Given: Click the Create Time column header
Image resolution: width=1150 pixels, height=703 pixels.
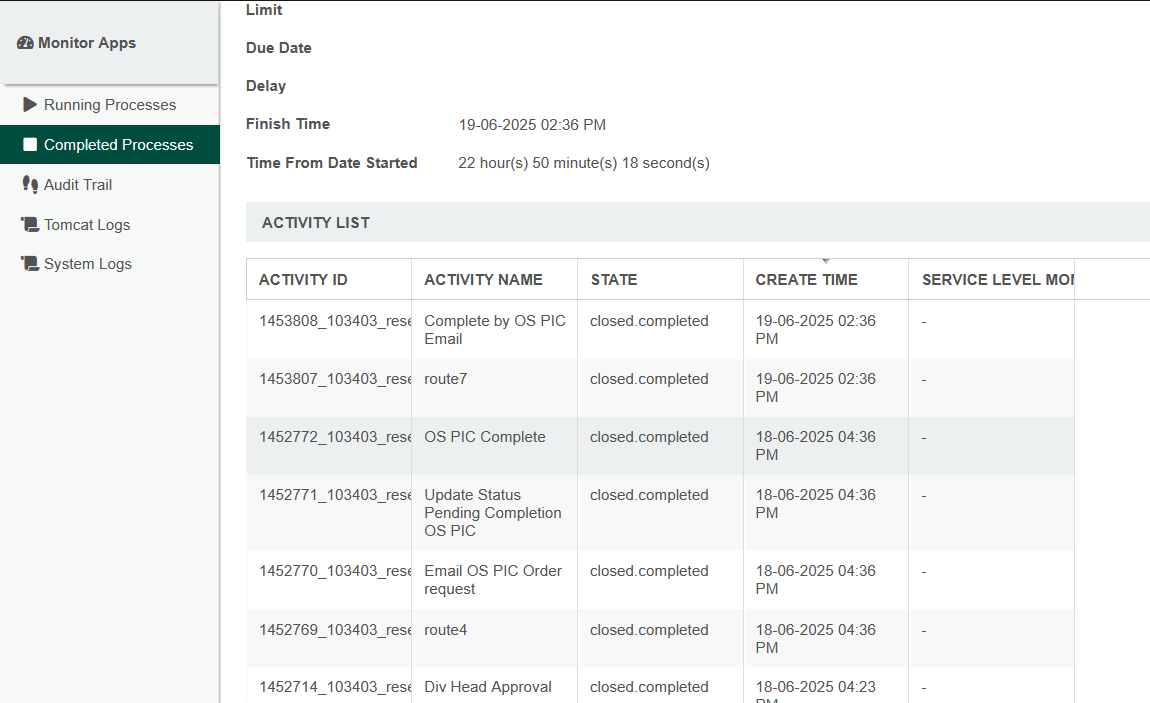Looking at the screenshot, I should tap(806, 280).
